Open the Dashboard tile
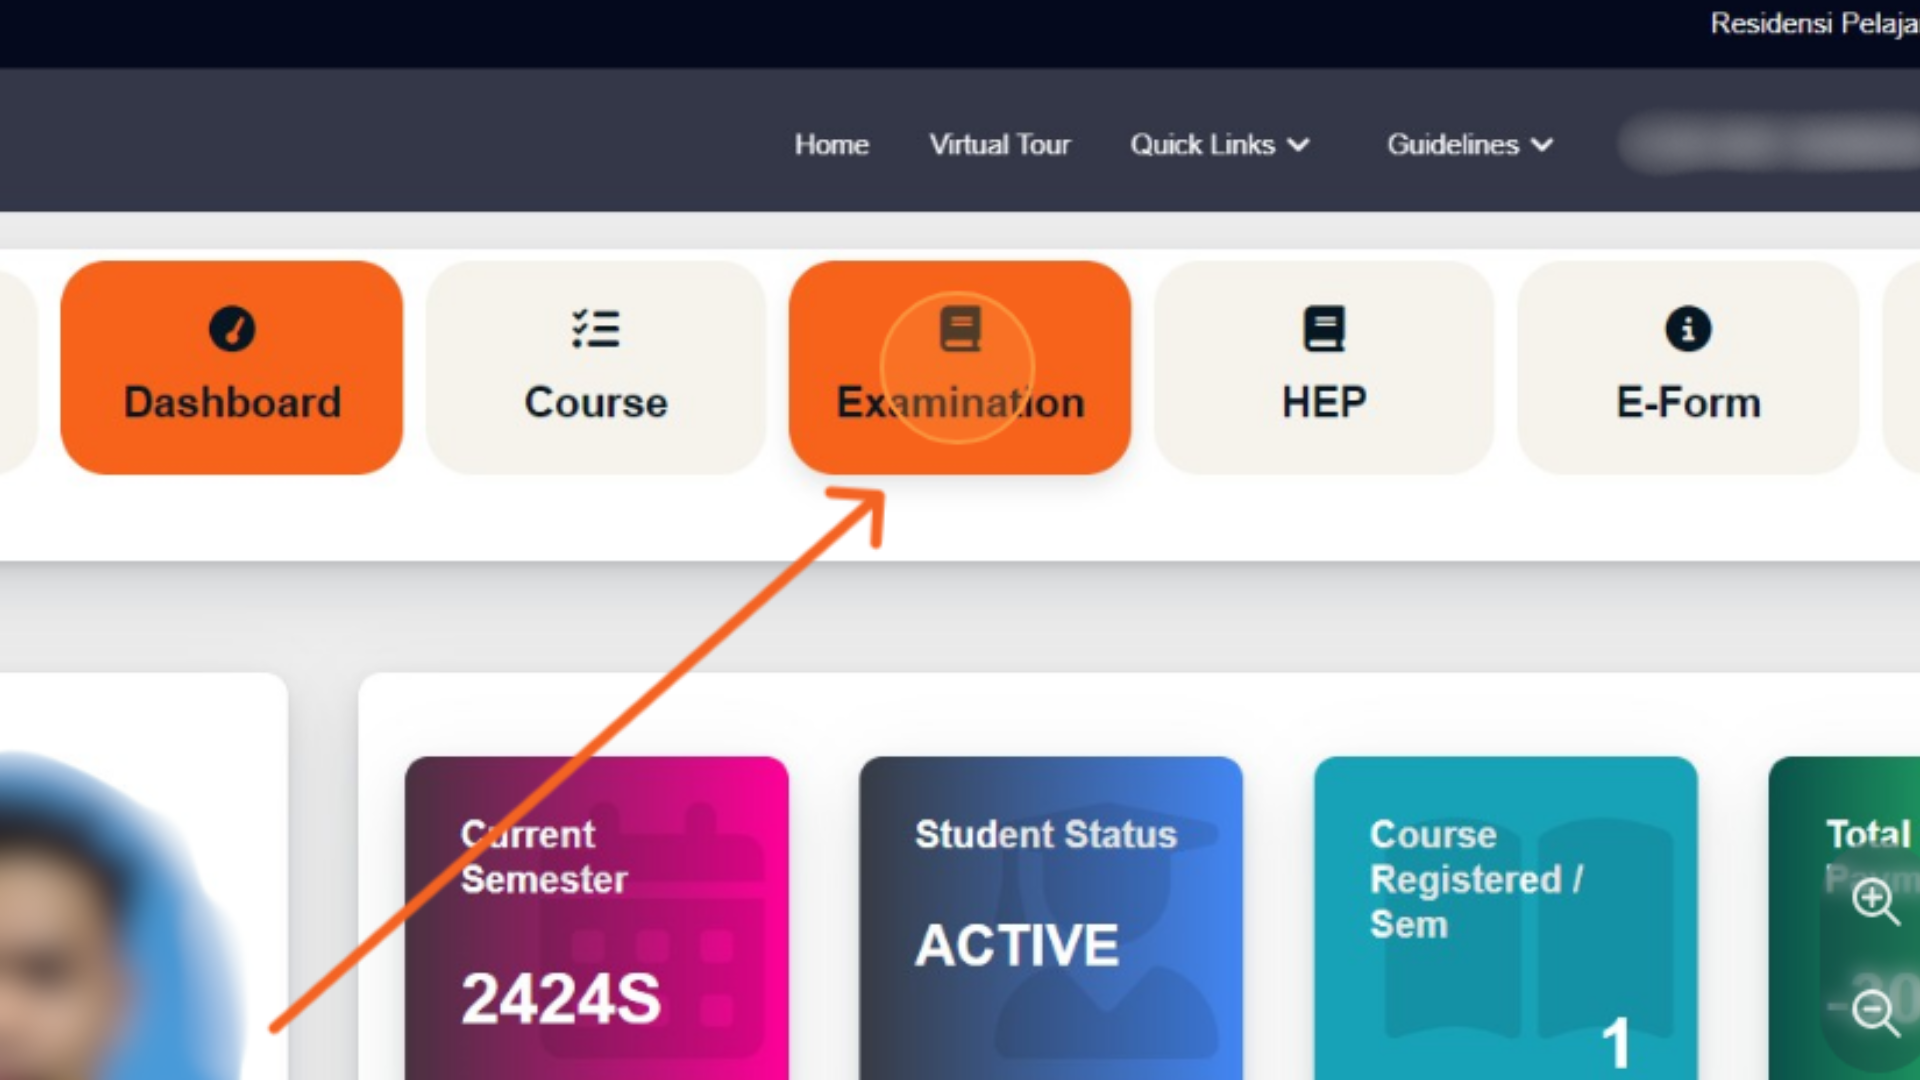The image size is (1920, 1080). click(232, 367)
